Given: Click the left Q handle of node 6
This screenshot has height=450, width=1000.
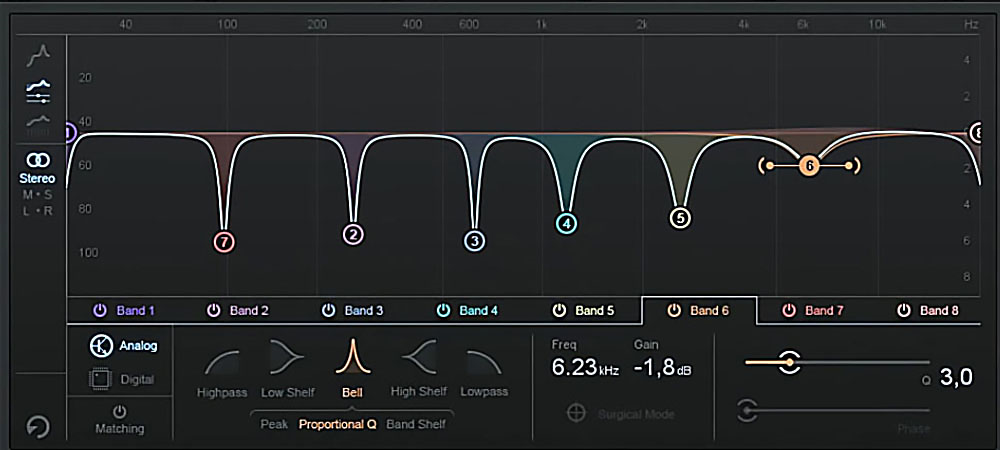Looking at the screenshot, I should tap(769, 166).
